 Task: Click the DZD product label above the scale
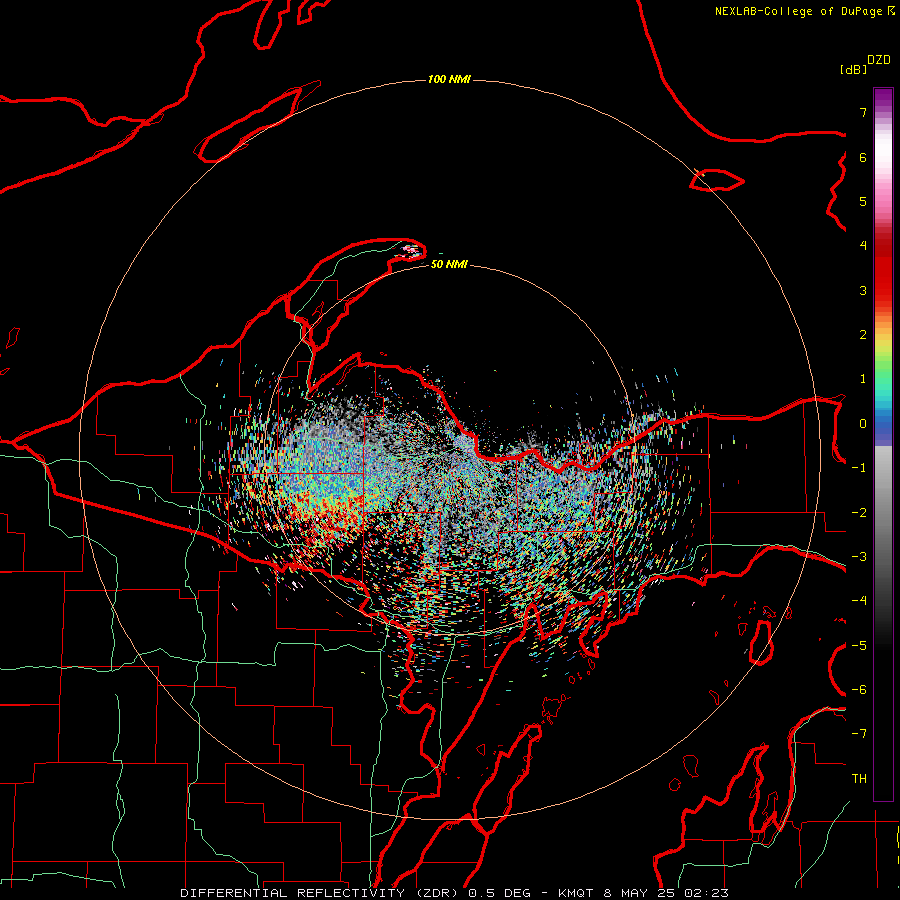click(879, 60)
